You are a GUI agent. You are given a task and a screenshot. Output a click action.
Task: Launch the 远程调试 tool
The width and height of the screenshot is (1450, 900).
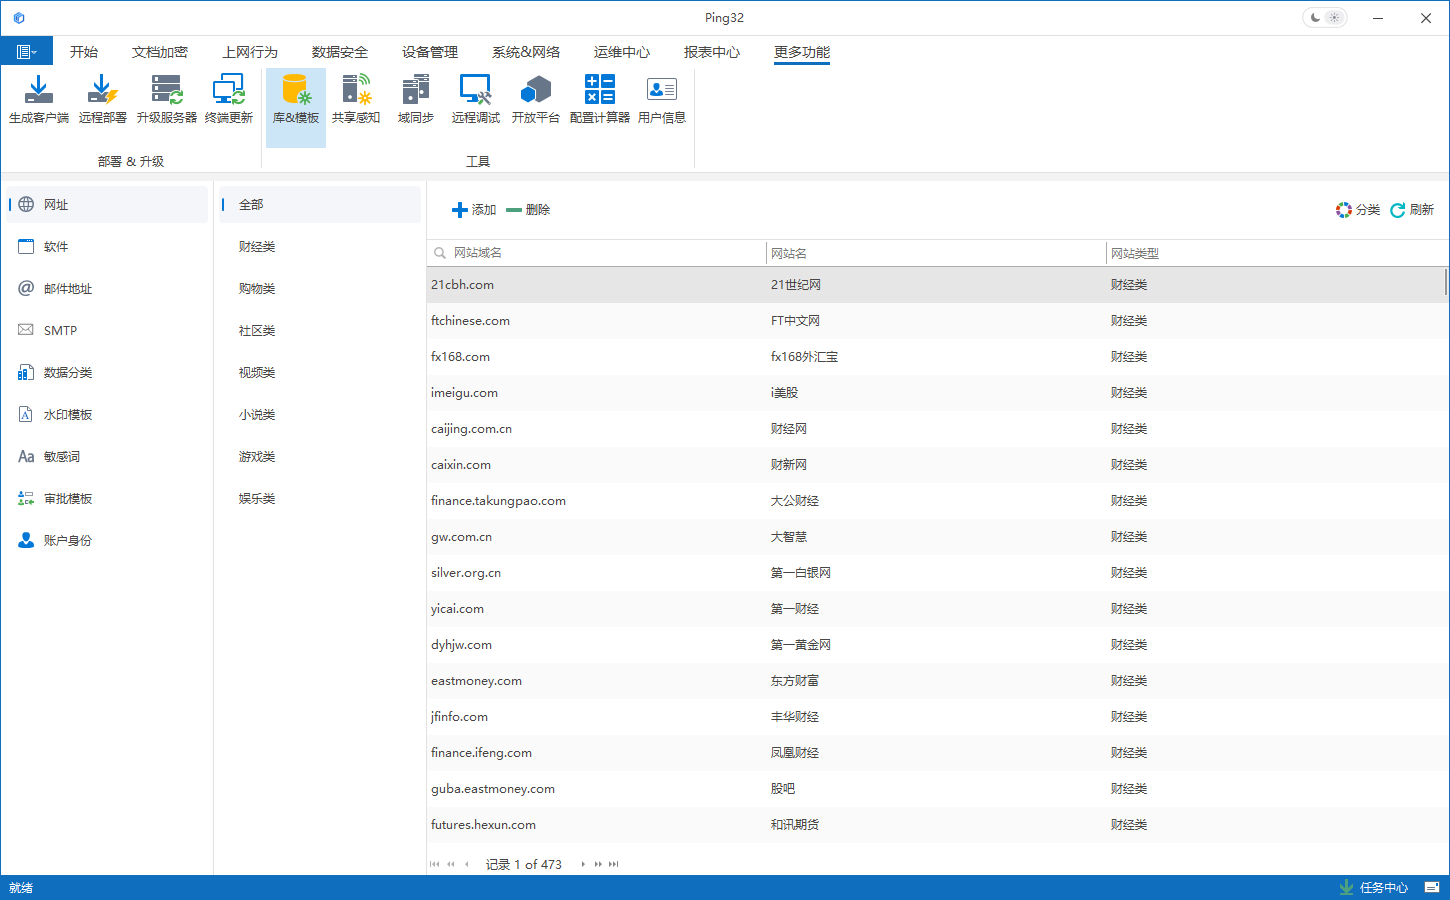(475, 99)
